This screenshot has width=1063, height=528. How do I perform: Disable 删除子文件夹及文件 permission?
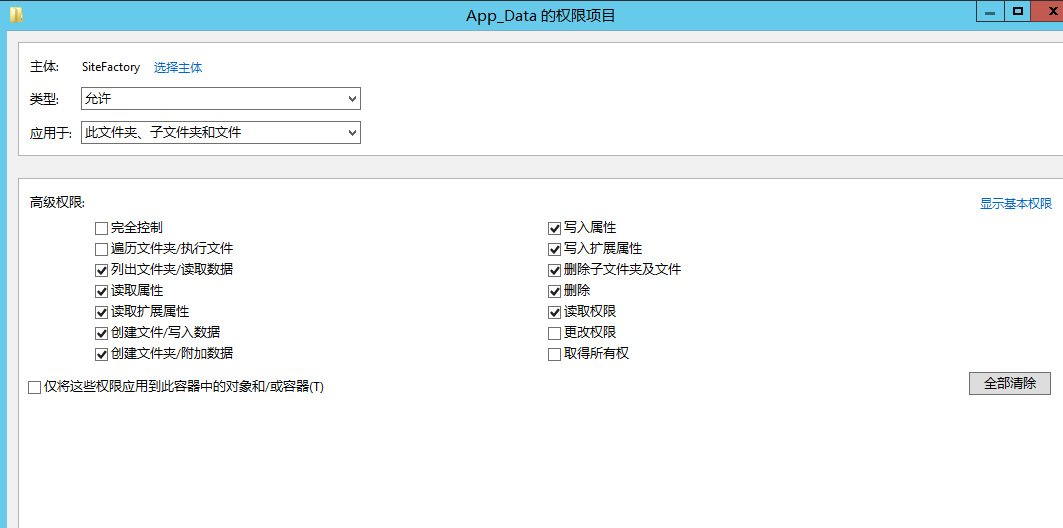coord(555,270)
